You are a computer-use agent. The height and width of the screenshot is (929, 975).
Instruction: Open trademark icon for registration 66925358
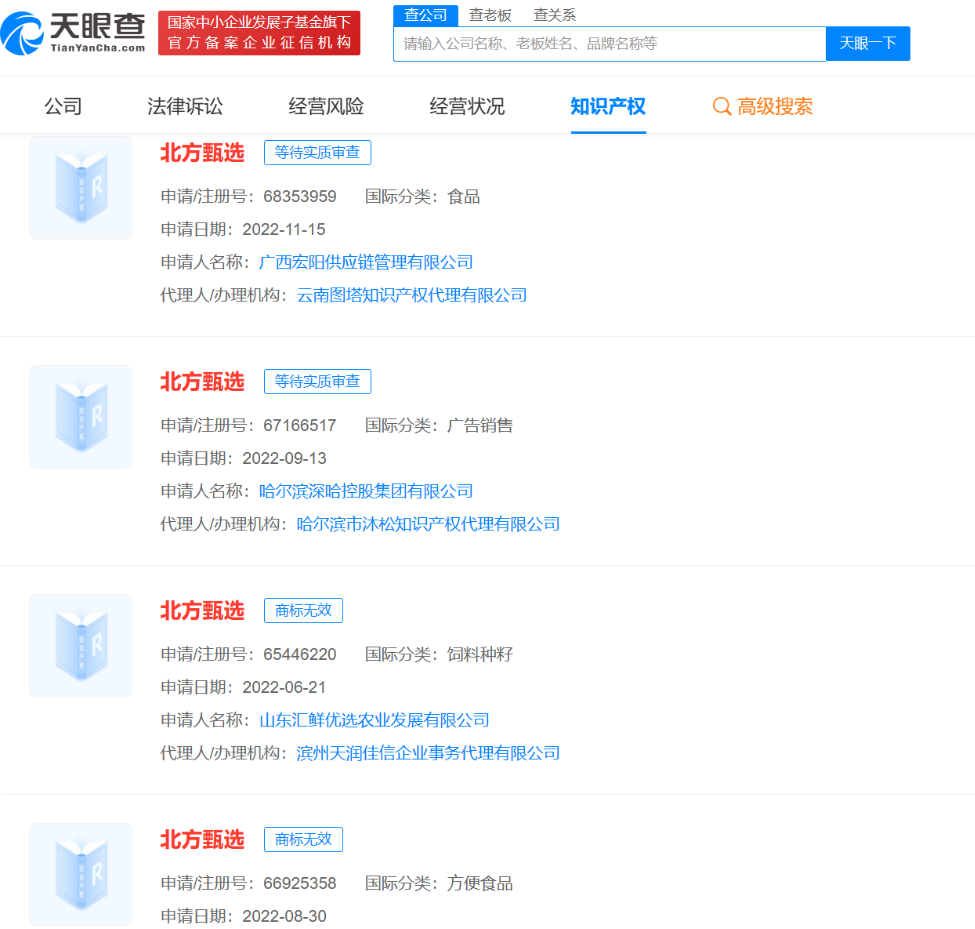click(x=81, y=874)
